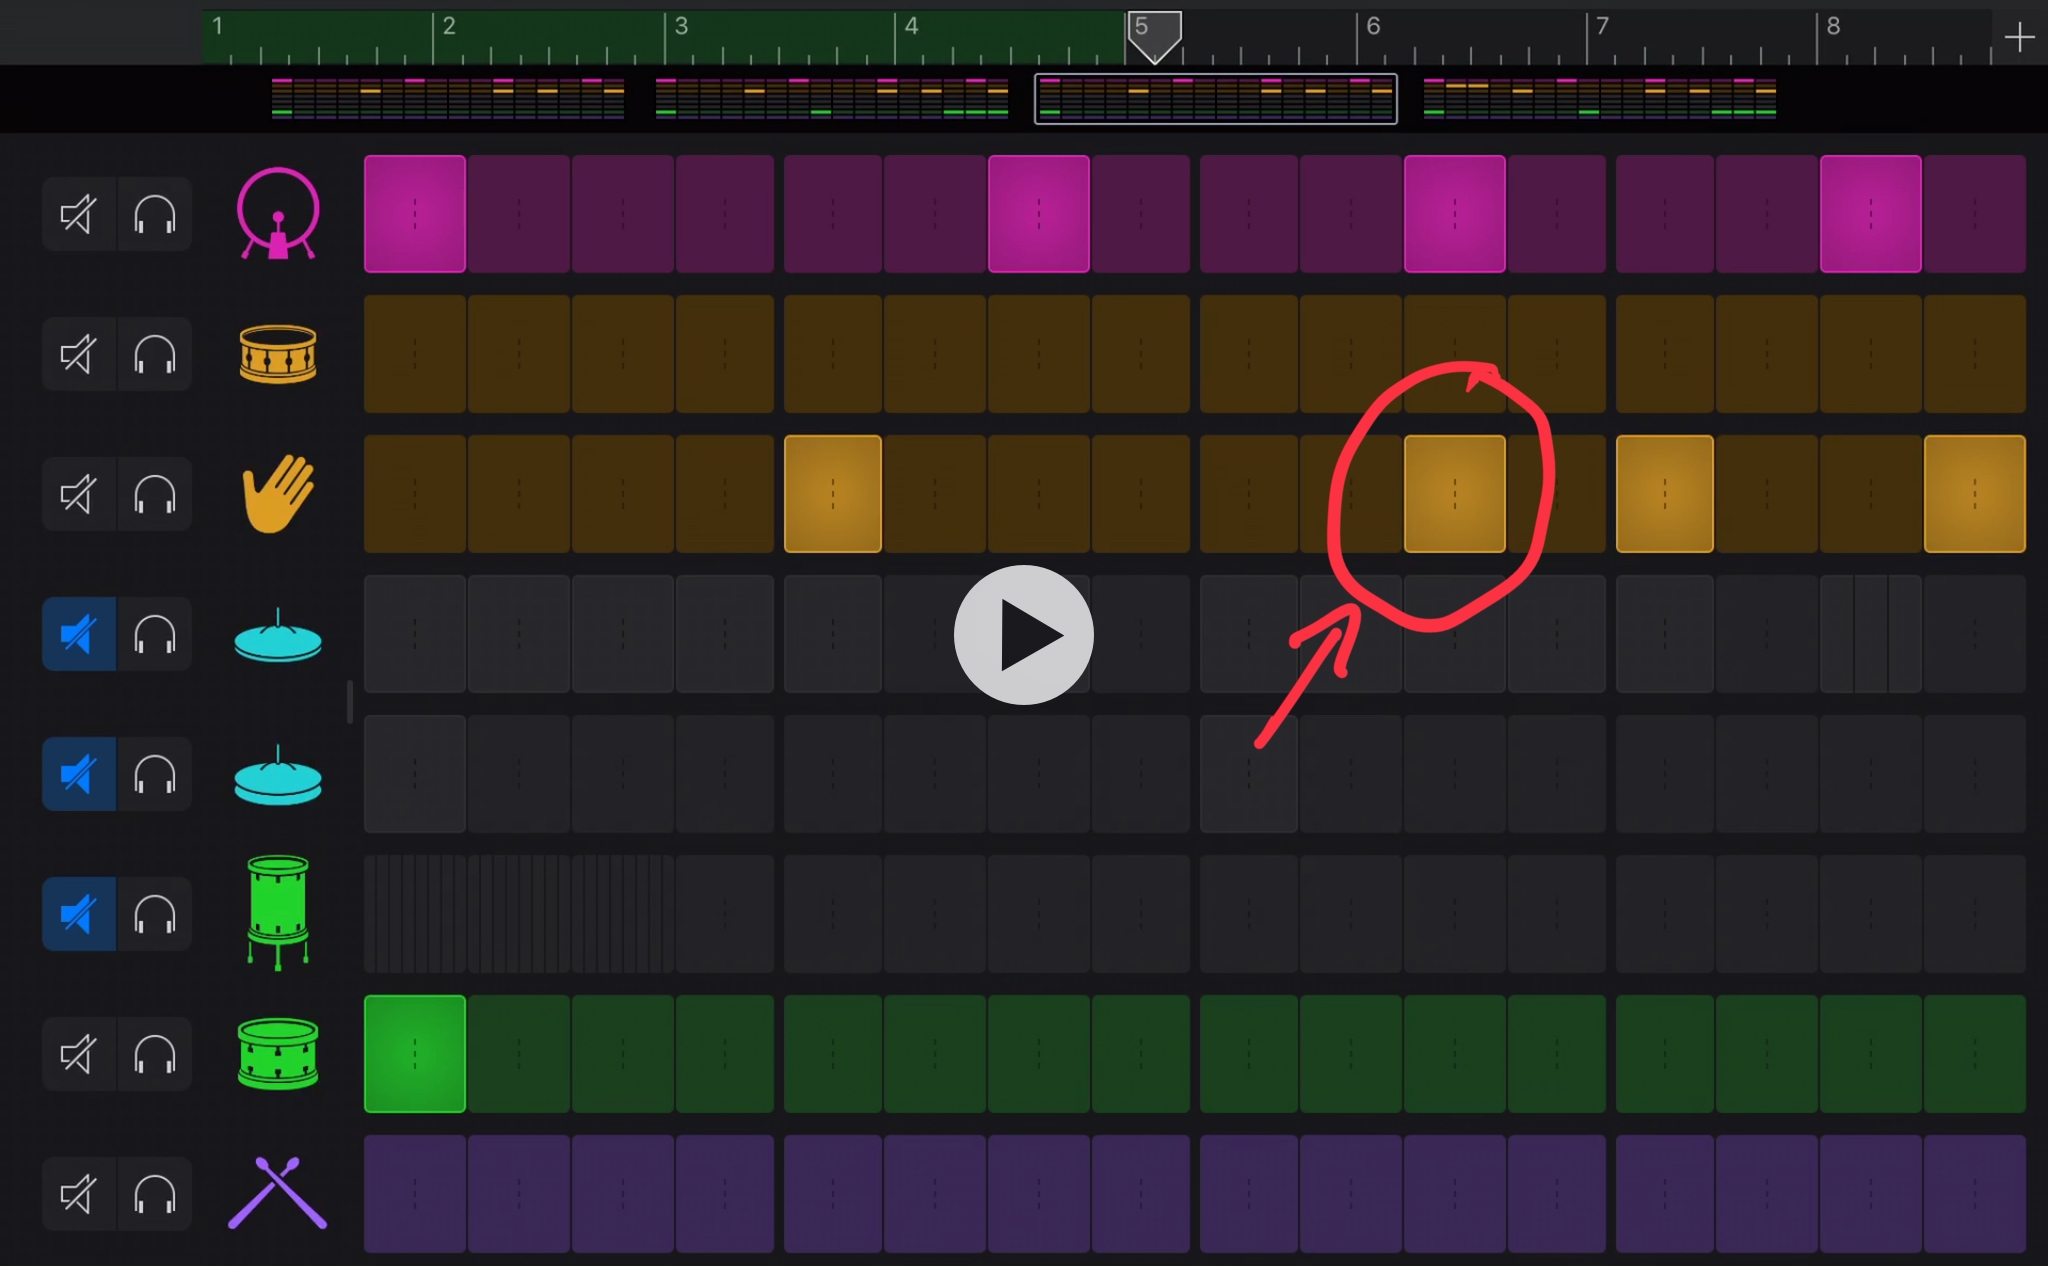Select the highlighted third pattern thumbnail
Image resolution: width=2048 pixels, height=1266 pixels.
[1216, 98]
